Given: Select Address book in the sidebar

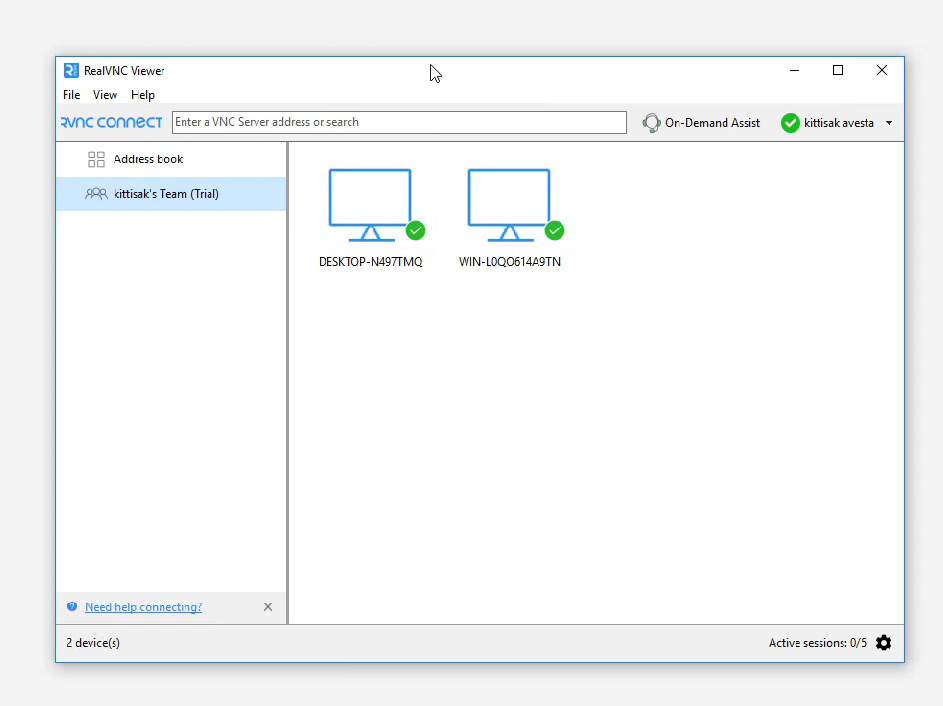Looking at the screenshot, I should pos(171,159).
